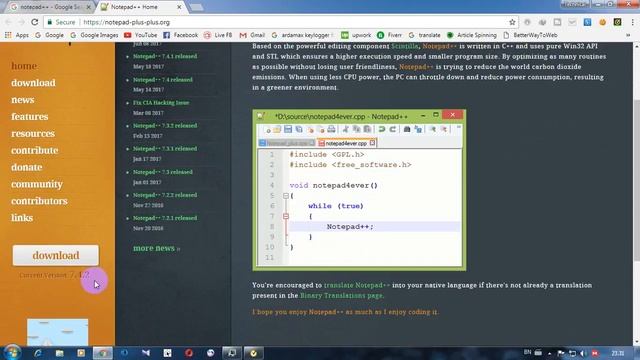
Task: Open the download sidebar menu item
Action: coord(33,83)
